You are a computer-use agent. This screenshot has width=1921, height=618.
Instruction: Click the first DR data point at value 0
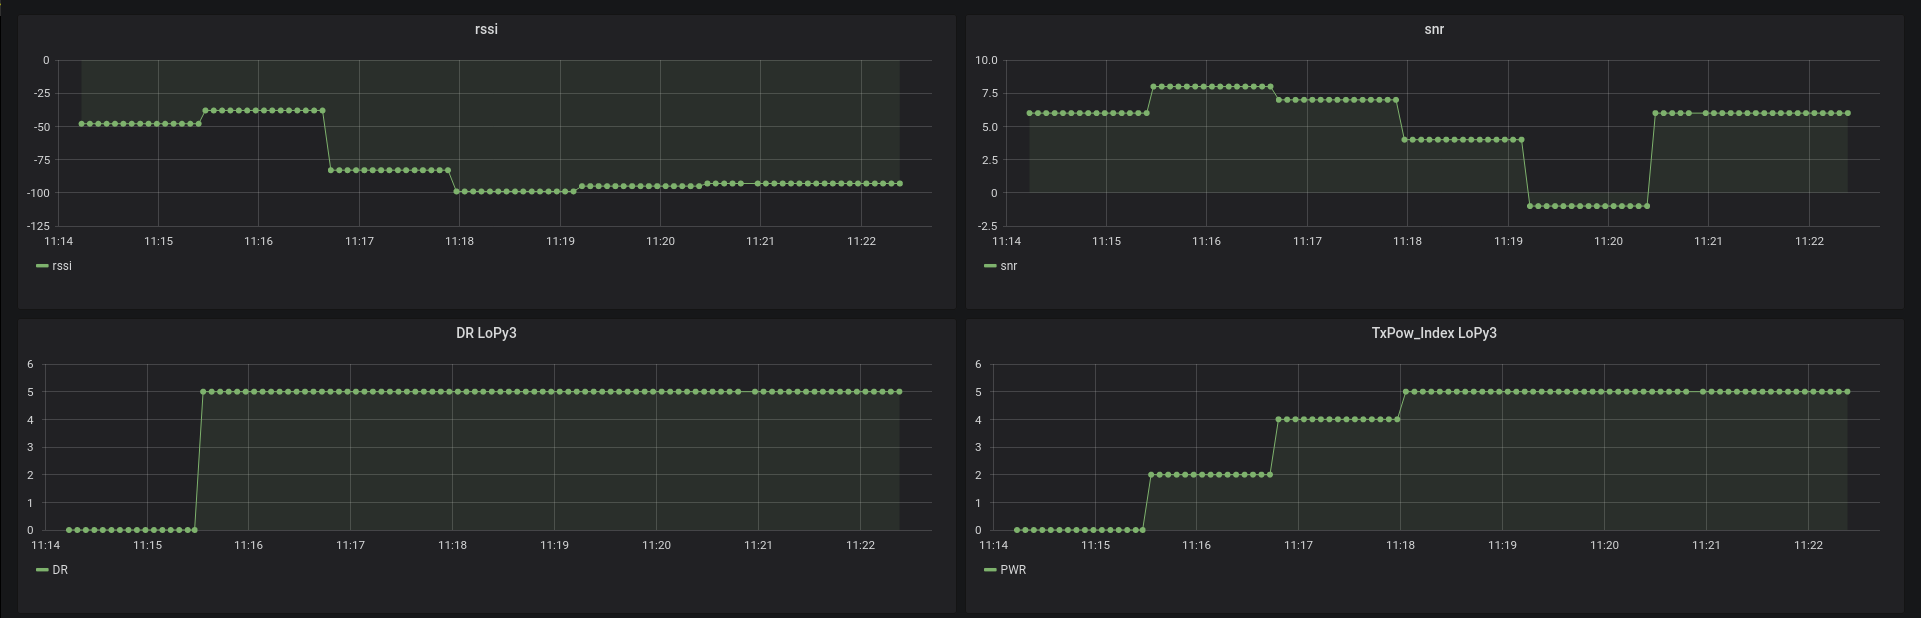point(68,530)
